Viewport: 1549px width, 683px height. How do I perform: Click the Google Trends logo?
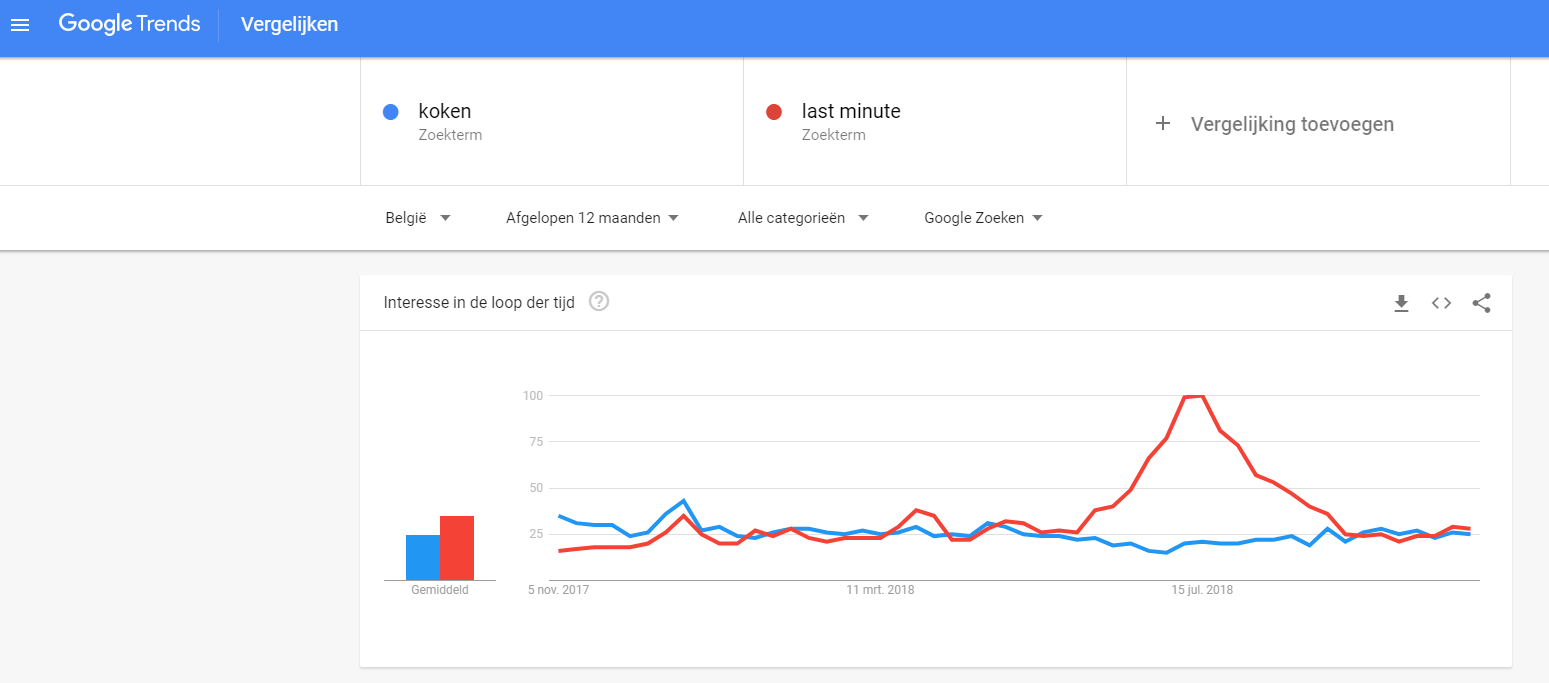(x=130, y=24)
